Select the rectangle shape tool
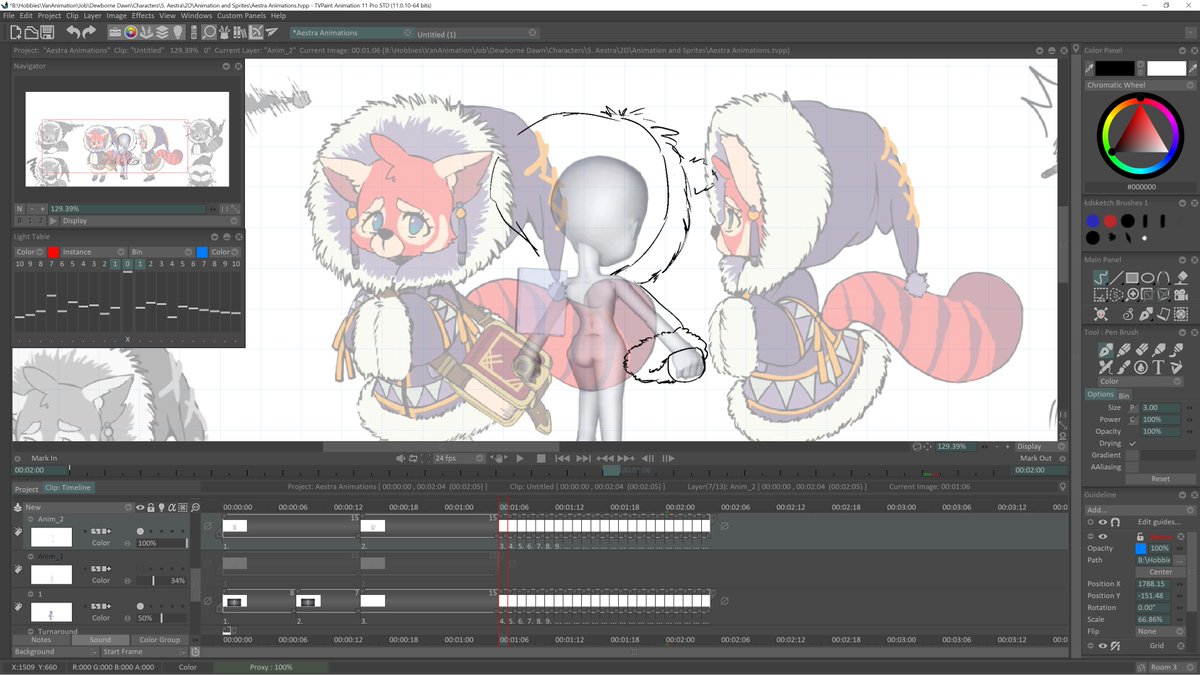1200x675 pixels. 1132,277
